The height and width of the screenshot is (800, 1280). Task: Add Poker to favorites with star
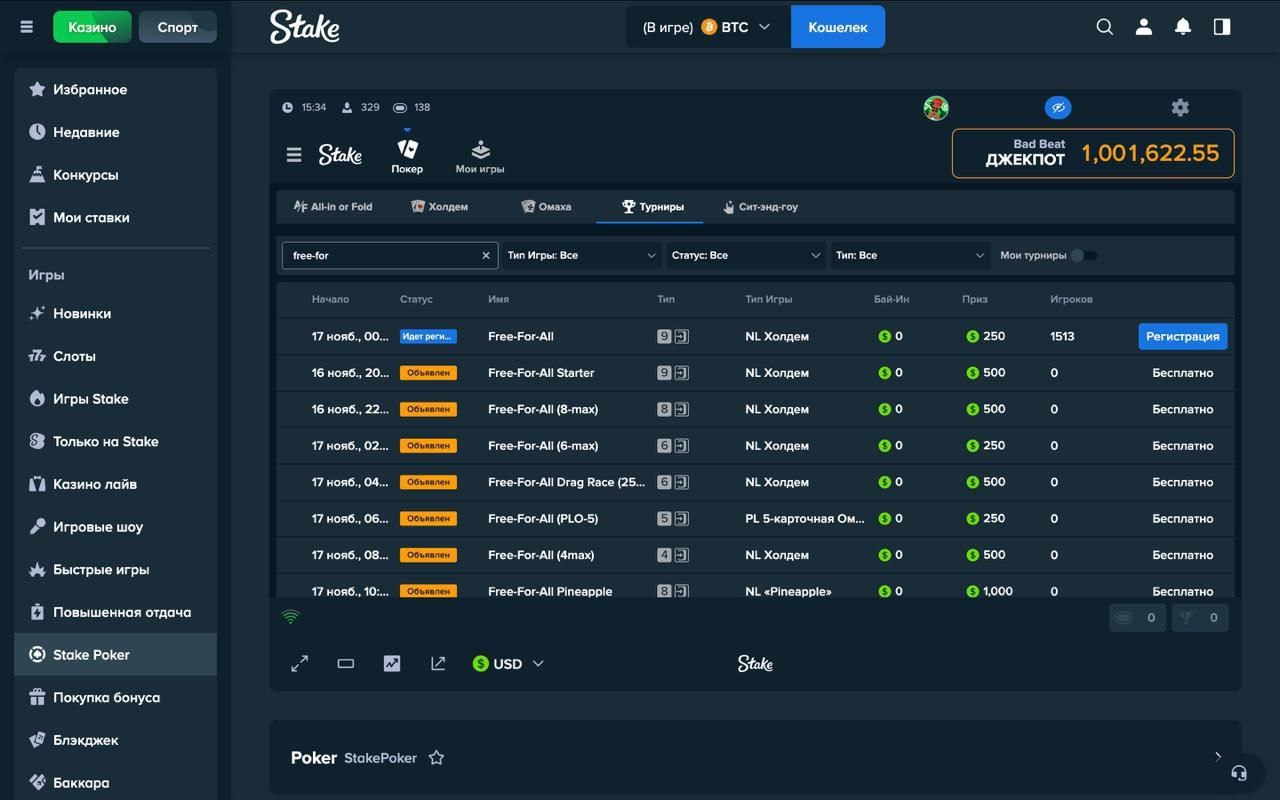(436, 758)
